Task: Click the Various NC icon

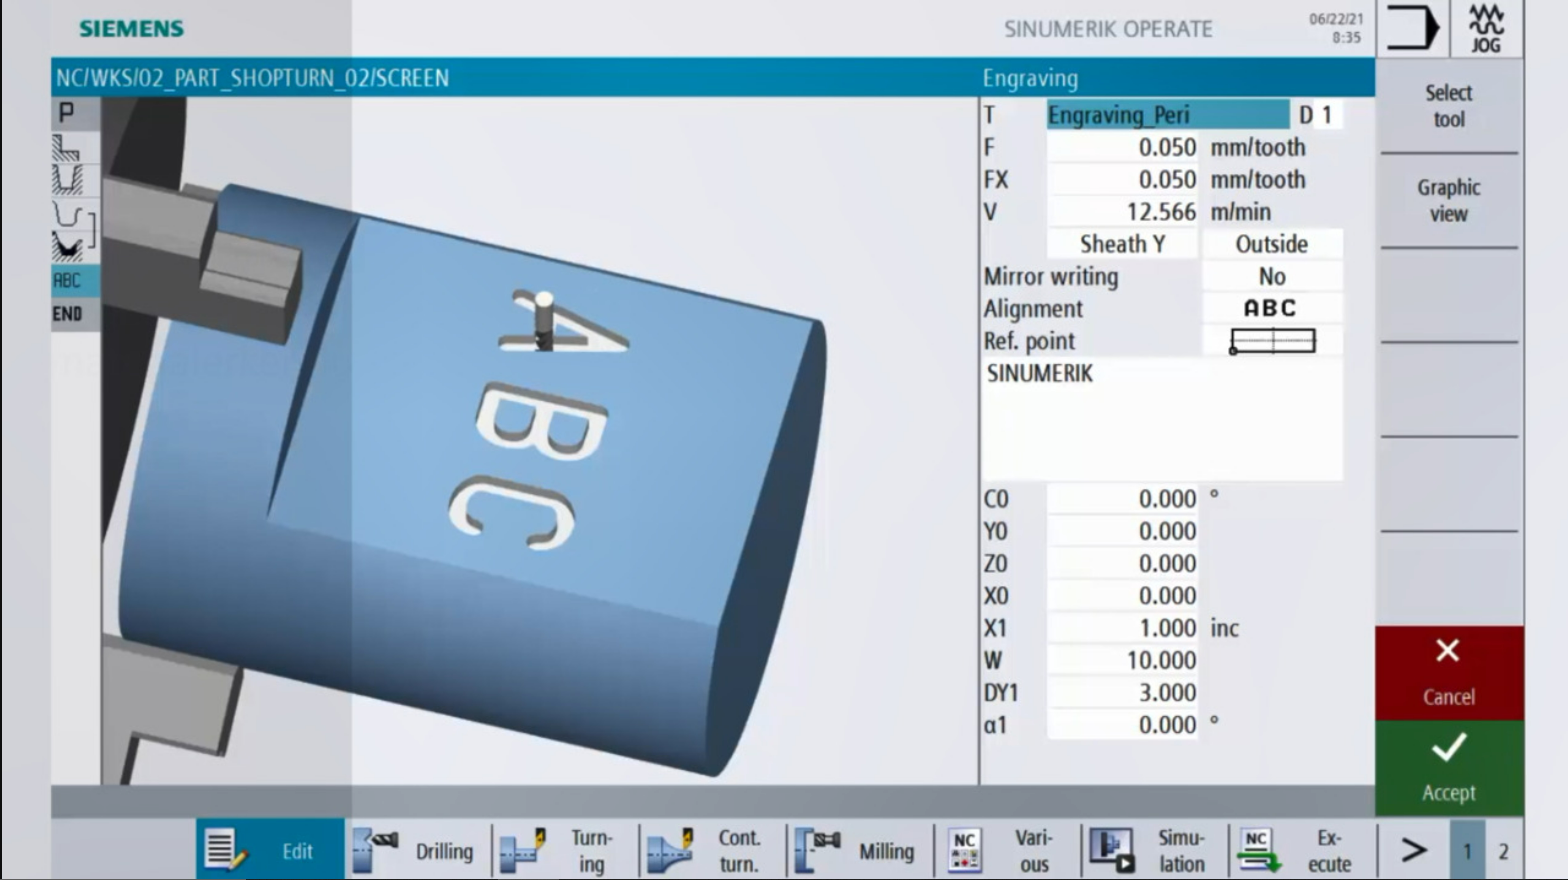Action: click(x=964, y=850)
